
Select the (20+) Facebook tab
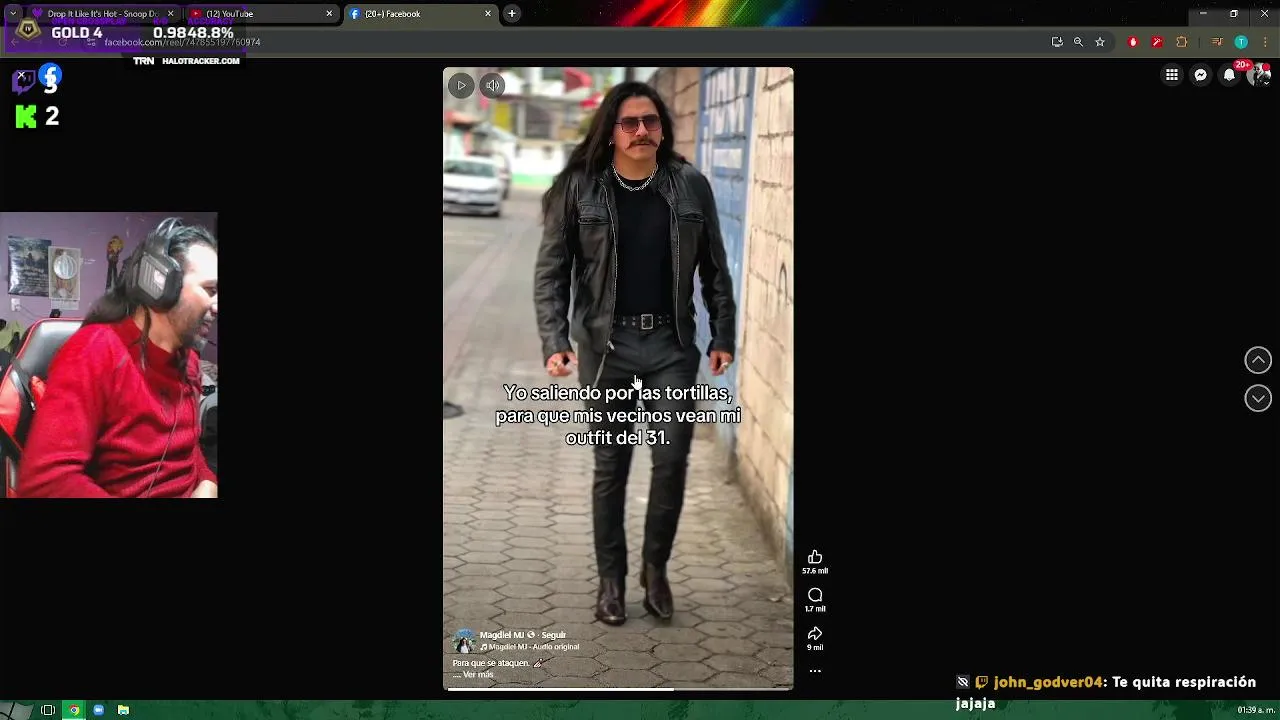coord(420,14)
